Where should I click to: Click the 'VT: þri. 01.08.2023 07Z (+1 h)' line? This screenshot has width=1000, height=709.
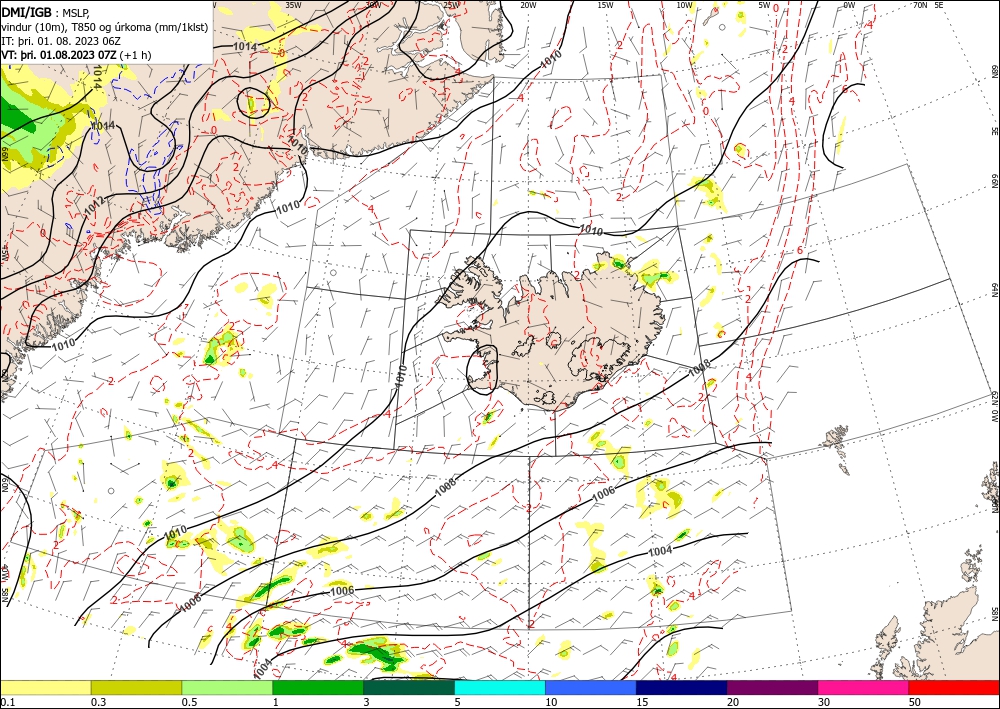click(x=76, y=55)
